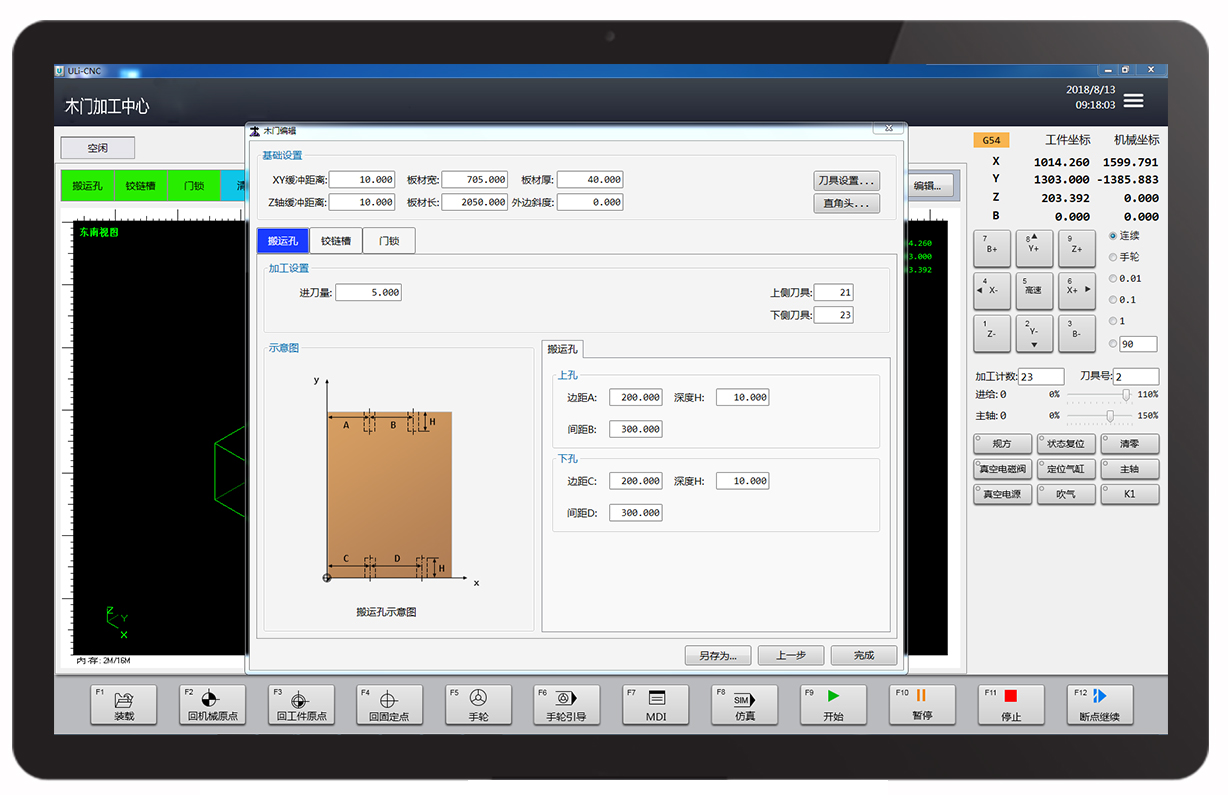This screenshot has height=795, width=1228.
Task: Select the 手轮 handwheel mode radio
Action: tap(1114, 257)
